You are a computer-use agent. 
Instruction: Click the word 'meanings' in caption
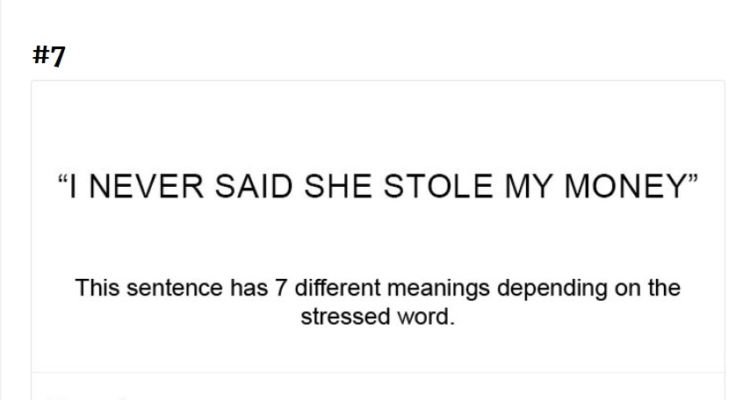click(438, 289)
